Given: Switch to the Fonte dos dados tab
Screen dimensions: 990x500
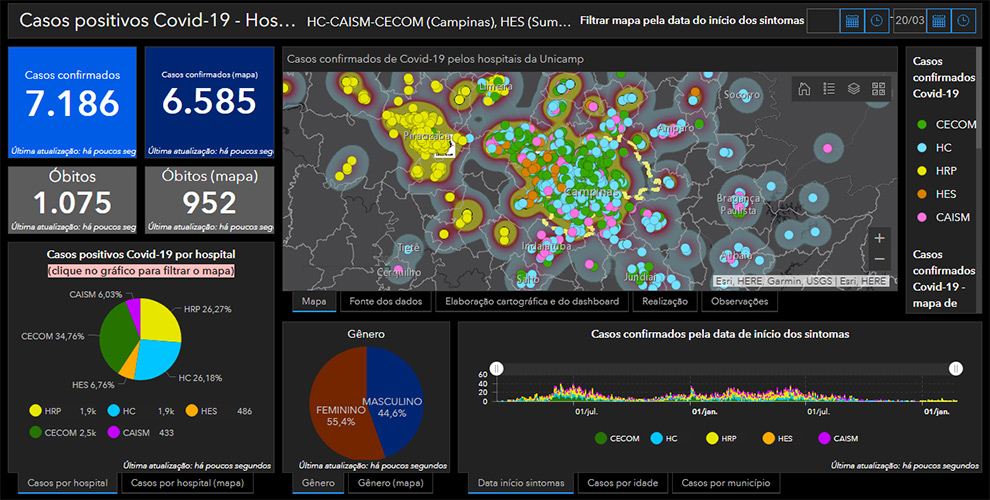Looking at the screenshot, I should (384, 301).
